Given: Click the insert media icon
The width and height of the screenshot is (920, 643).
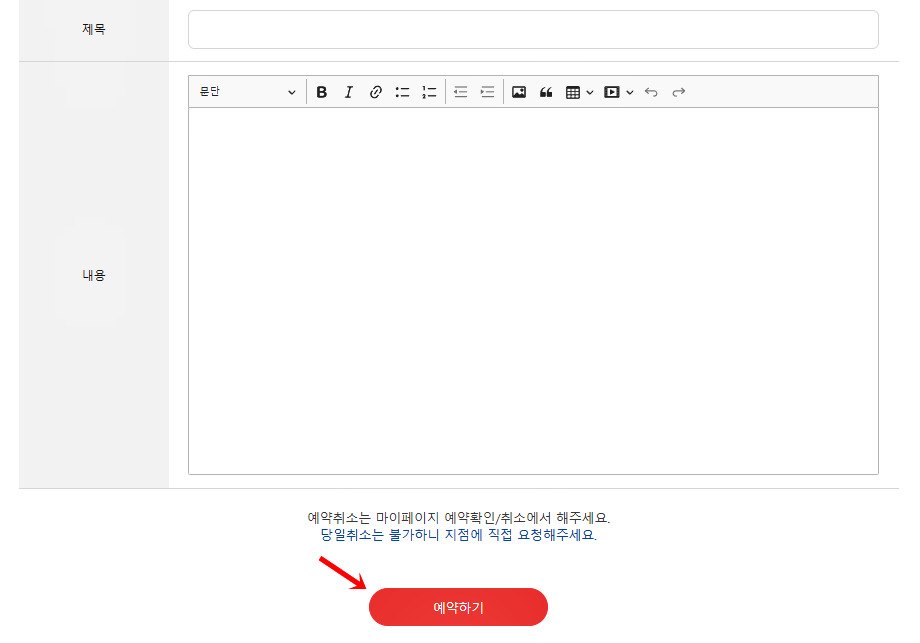Looking at the screenshot, I should pos(612,92).
